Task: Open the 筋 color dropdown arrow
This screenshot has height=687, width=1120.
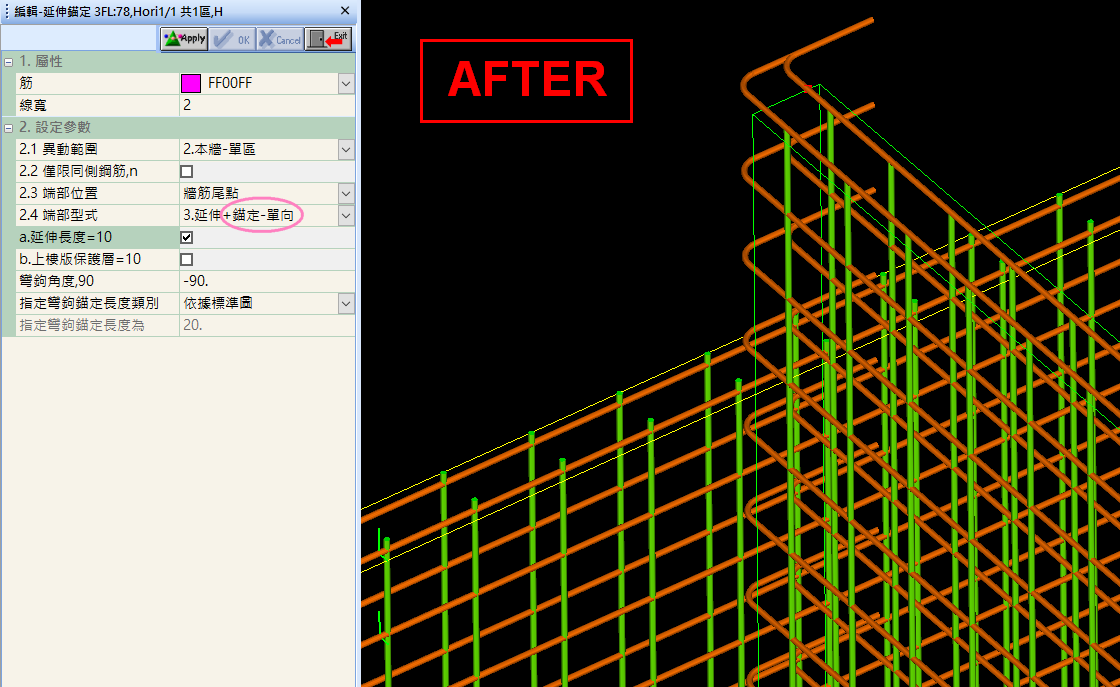Action: tap(346, 84)
